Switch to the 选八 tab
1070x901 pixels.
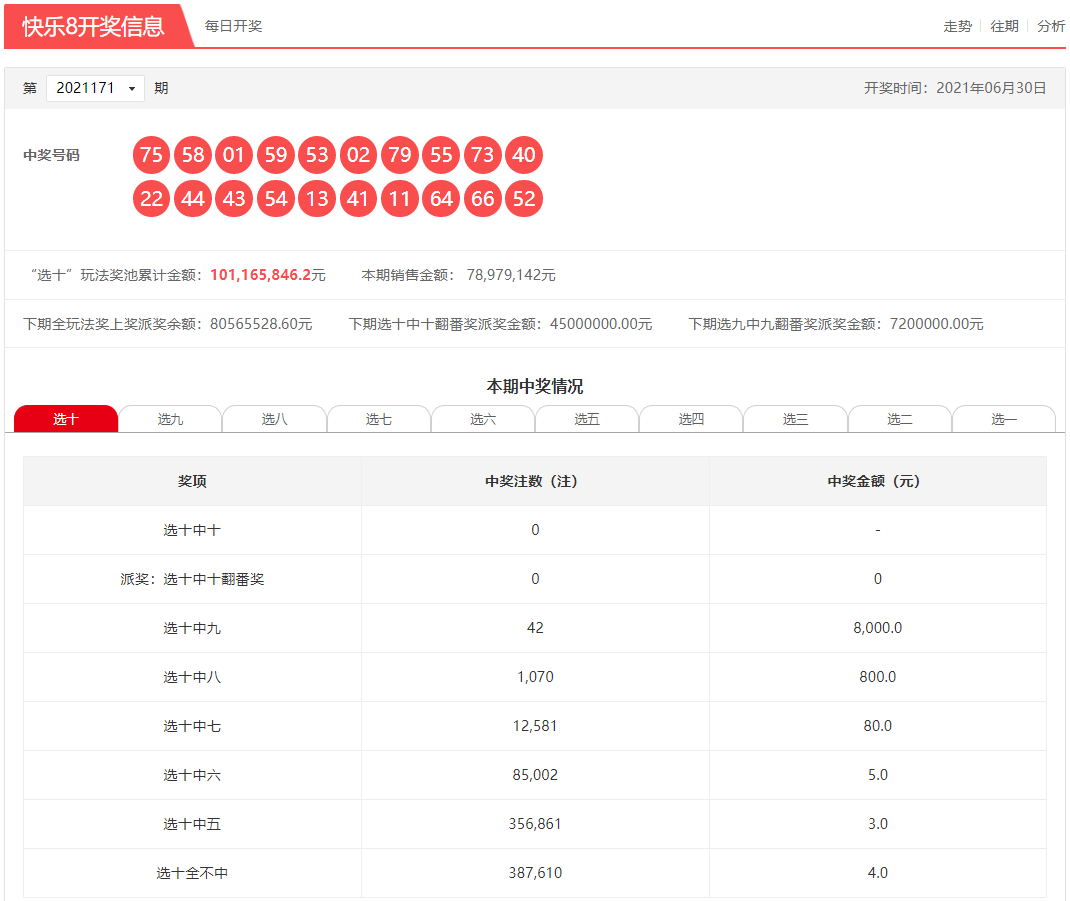[x=274, y=419]
